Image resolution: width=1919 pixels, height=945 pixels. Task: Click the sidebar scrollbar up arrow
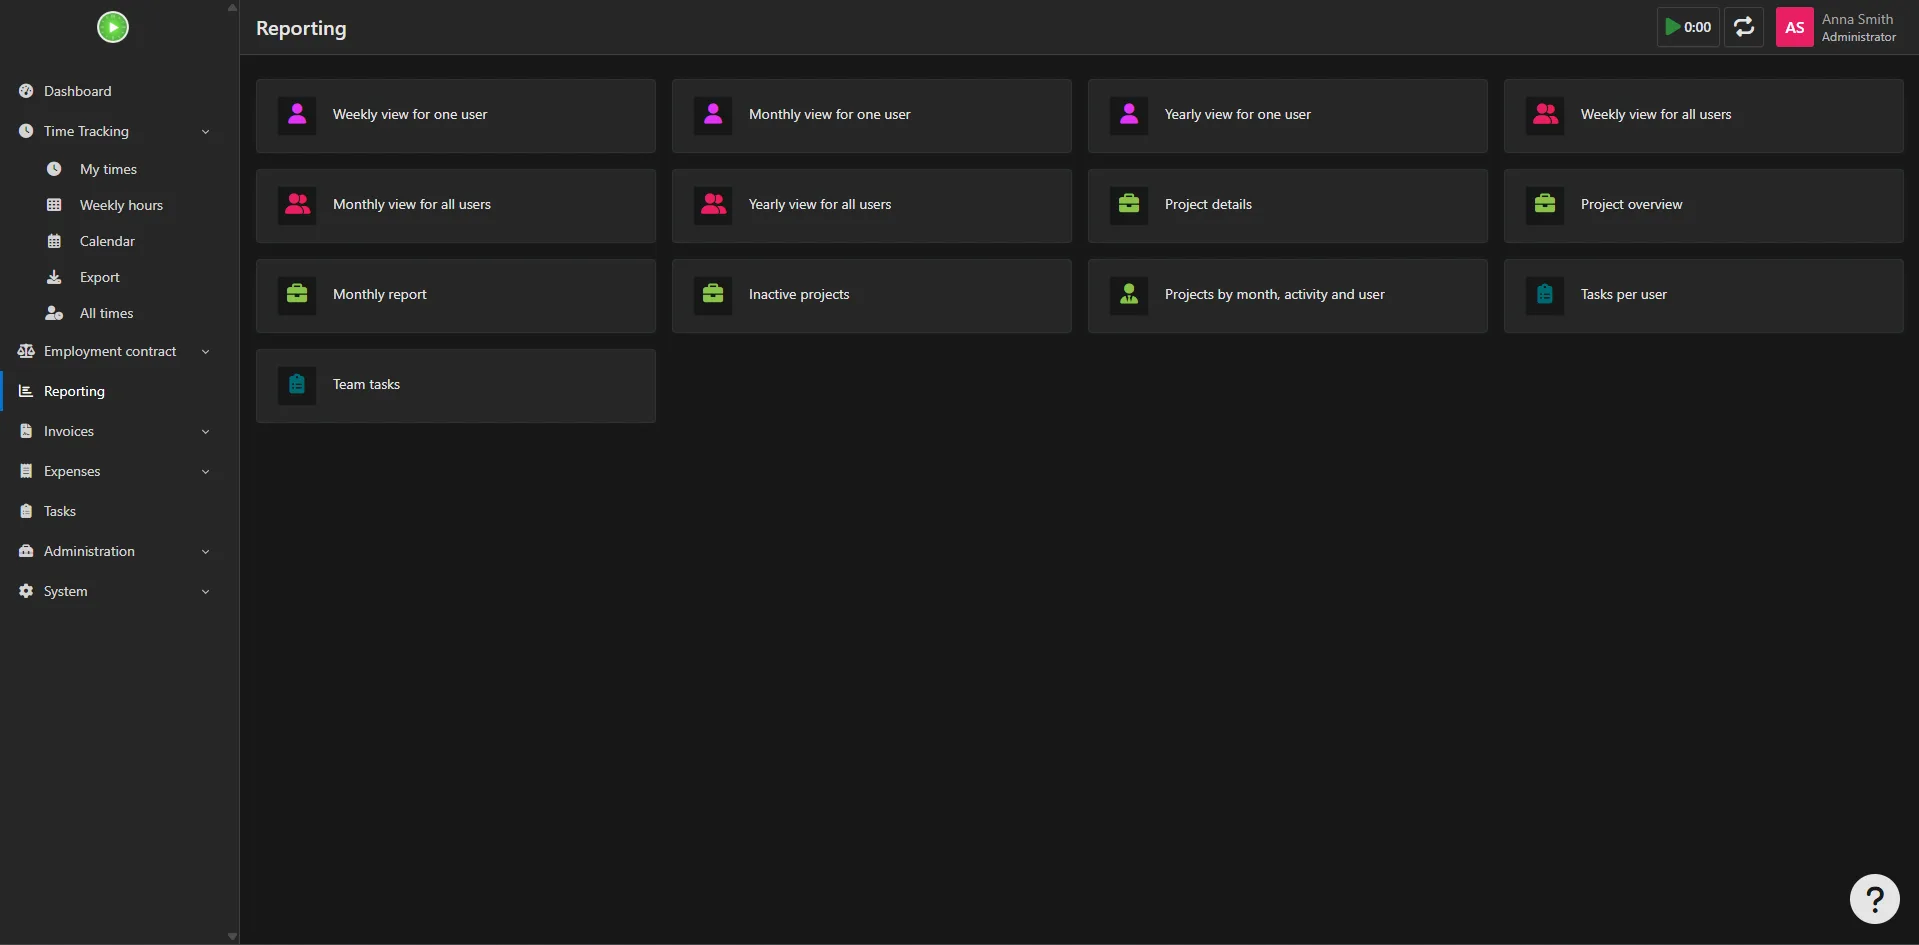[x=232, y=7]
